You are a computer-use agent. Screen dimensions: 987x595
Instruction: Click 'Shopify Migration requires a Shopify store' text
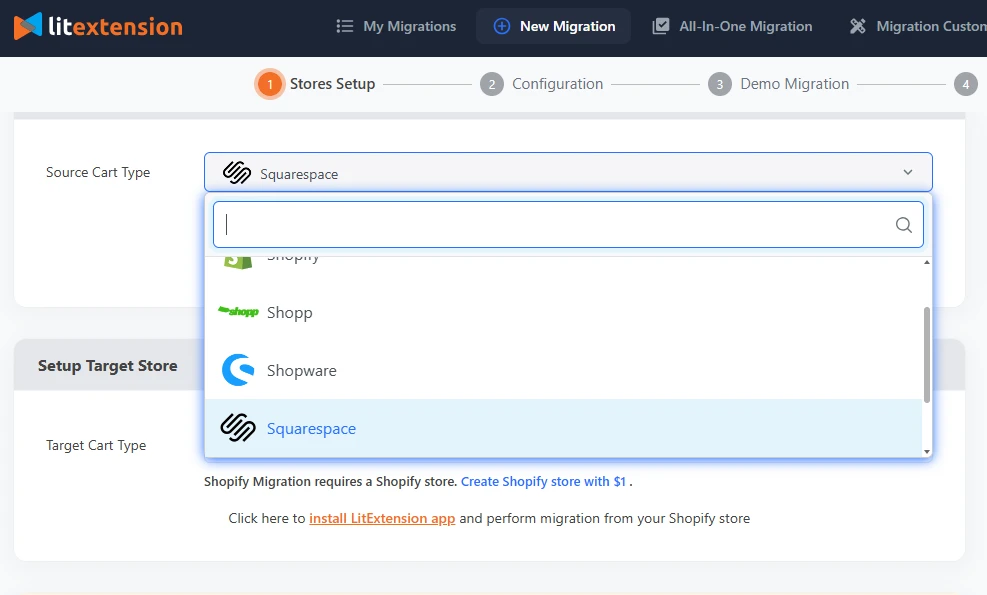[330, 482]
